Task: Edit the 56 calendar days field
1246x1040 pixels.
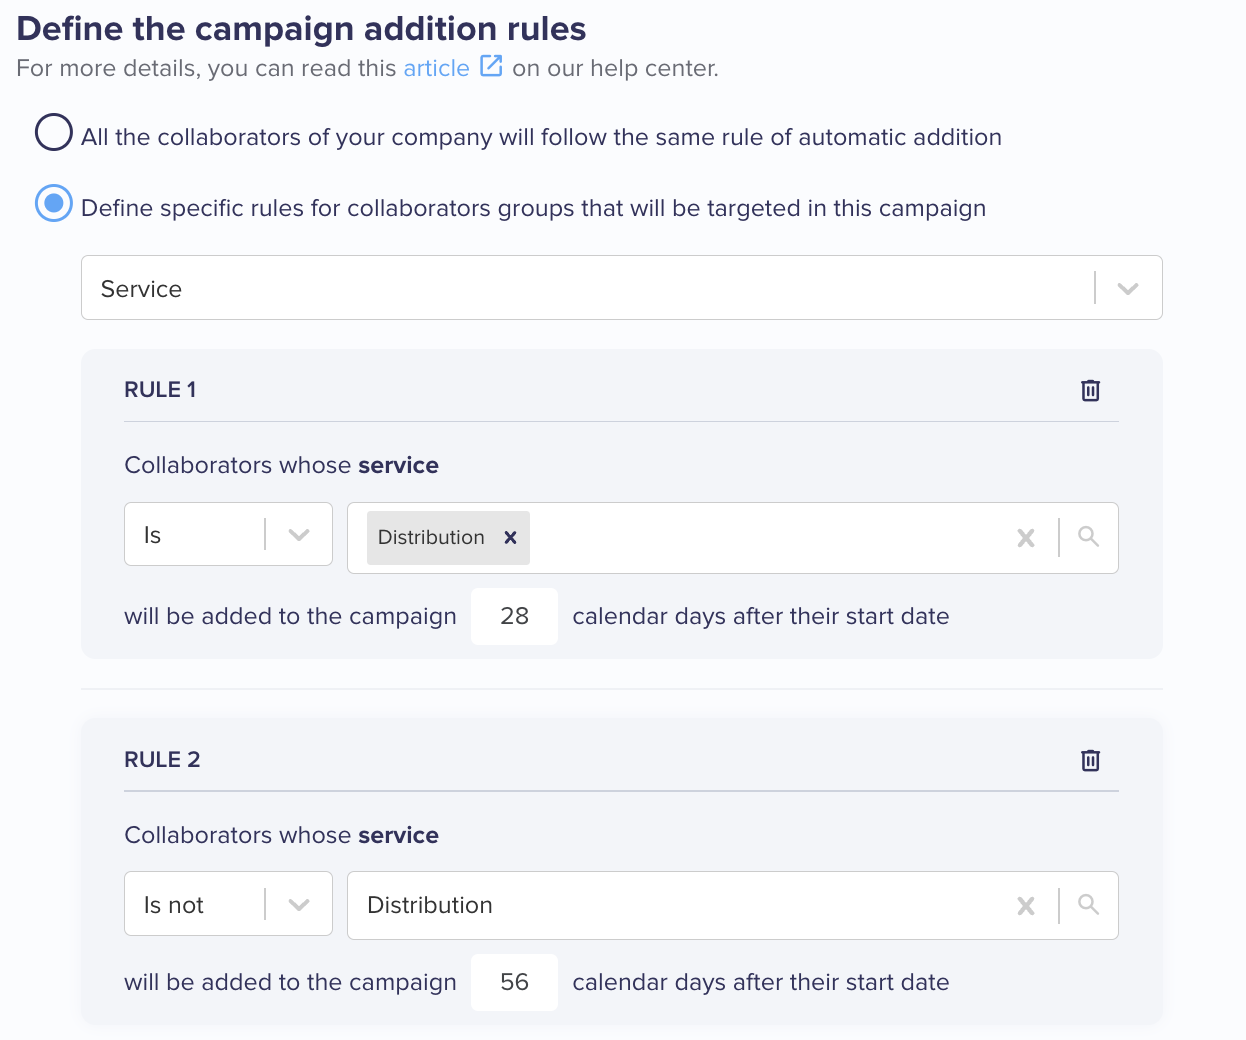Action: click(x=514, y=982)
